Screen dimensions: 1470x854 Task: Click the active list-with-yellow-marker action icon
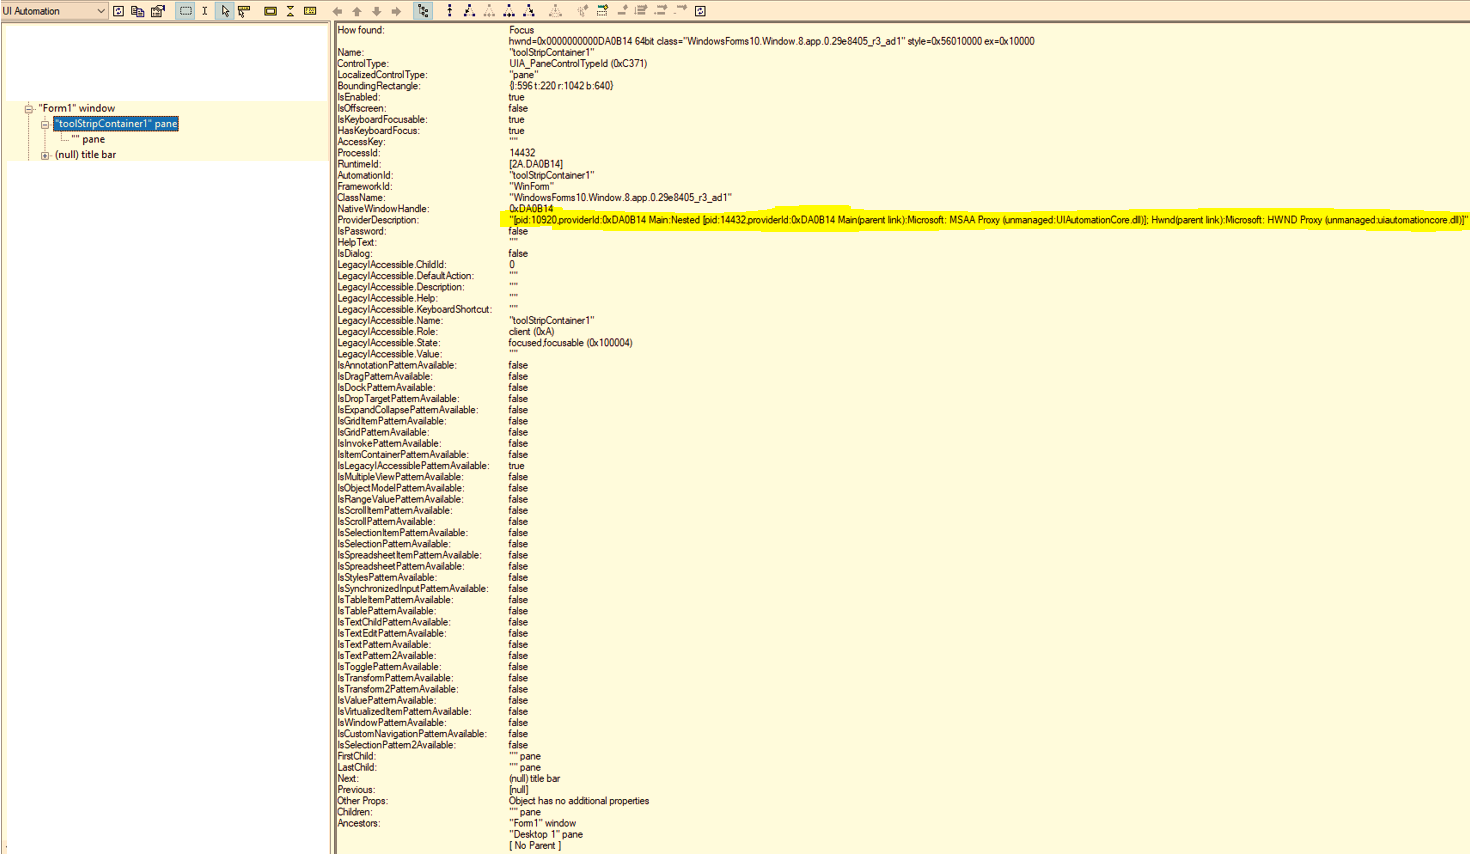click(x=602, y=11)
